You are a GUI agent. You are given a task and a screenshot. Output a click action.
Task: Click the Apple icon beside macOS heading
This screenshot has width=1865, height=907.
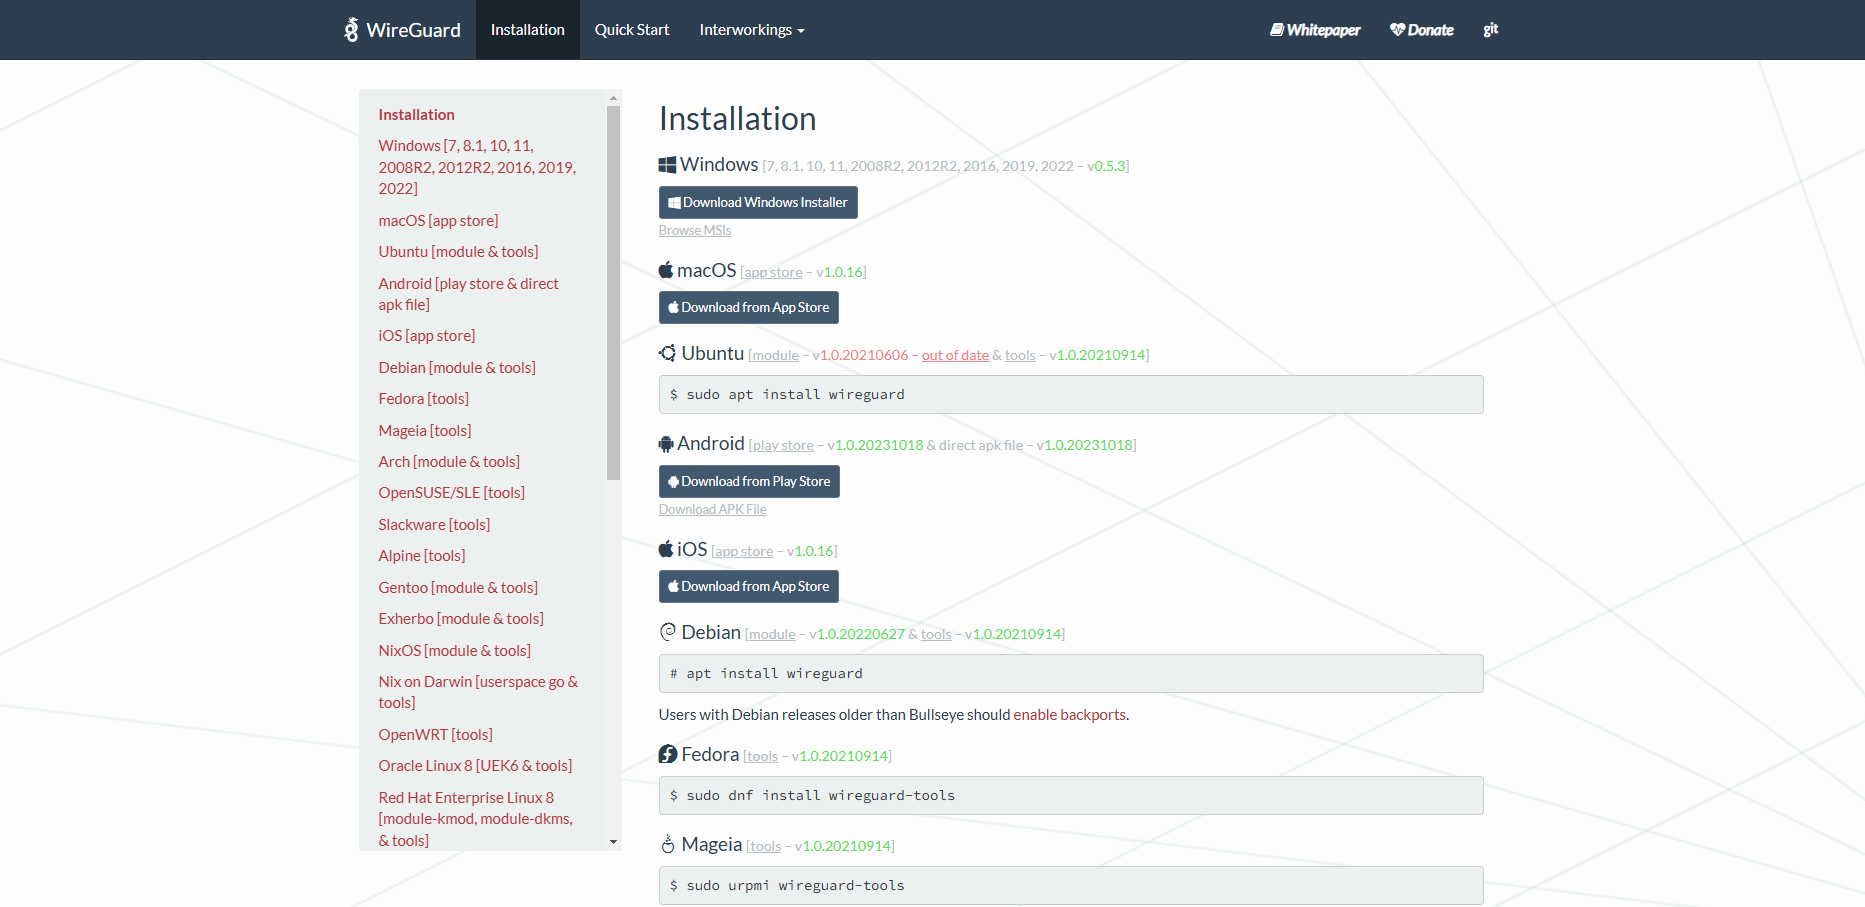point(666,270)
